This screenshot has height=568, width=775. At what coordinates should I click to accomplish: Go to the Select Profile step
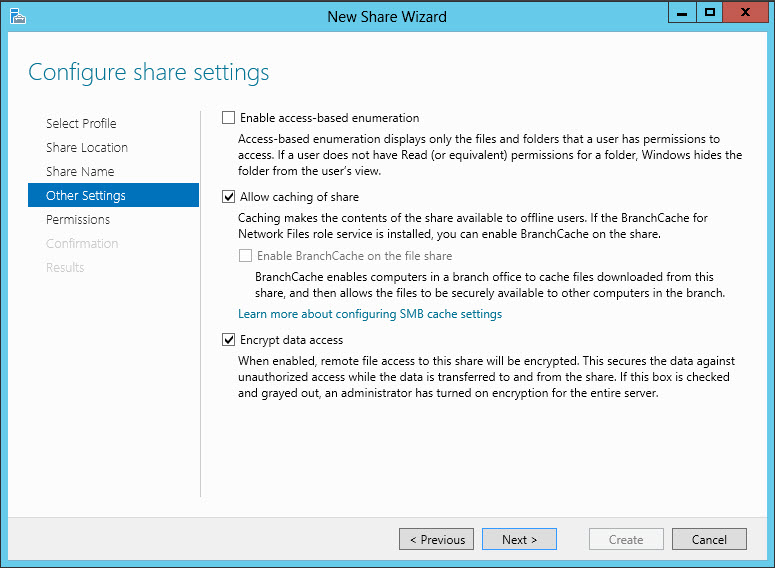click(x=81, y=123)
